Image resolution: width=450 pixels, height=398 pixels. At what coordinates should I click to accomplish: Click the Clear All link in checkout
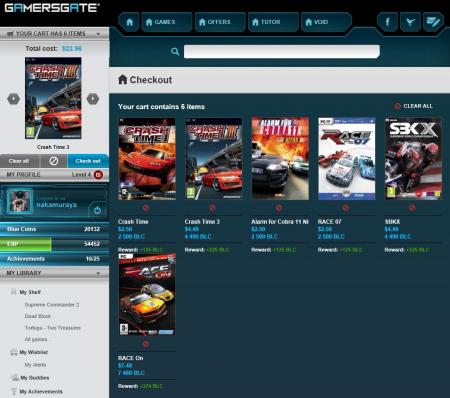tap(413, 106)
